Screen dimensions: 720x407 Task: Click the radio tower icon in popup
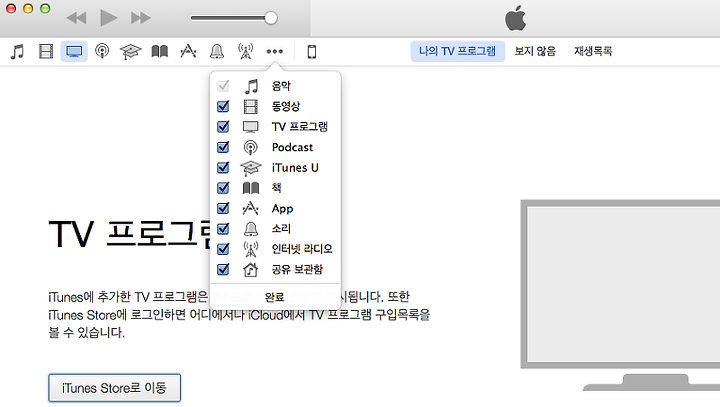251,249
